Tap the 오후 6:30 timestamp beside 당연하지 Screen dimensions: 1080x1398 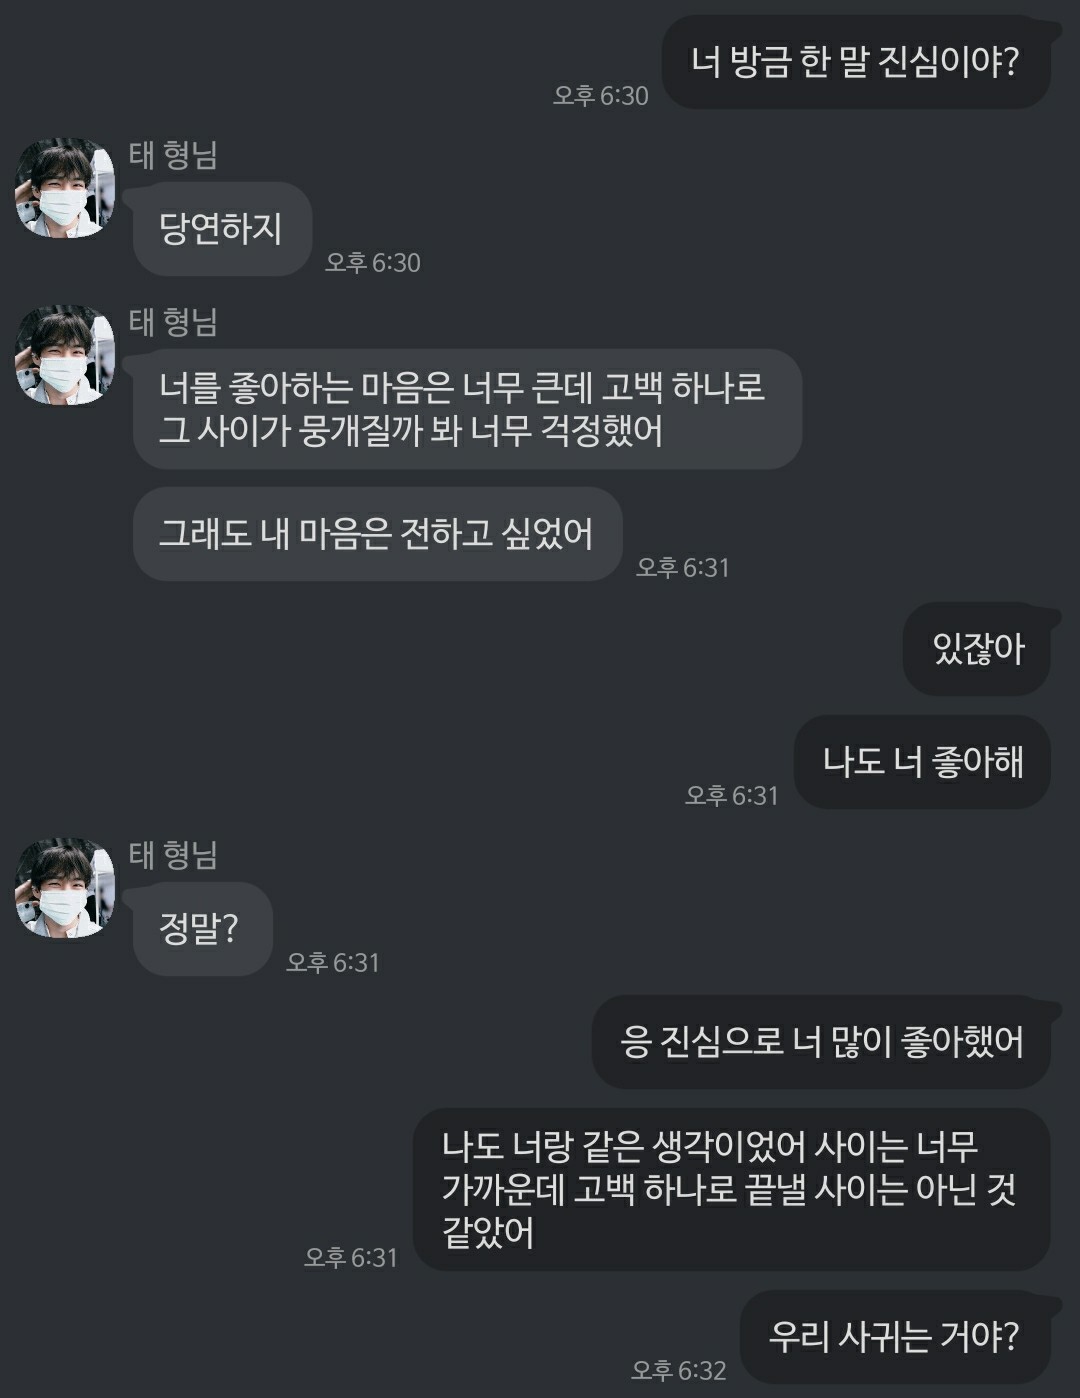[373, 262]
